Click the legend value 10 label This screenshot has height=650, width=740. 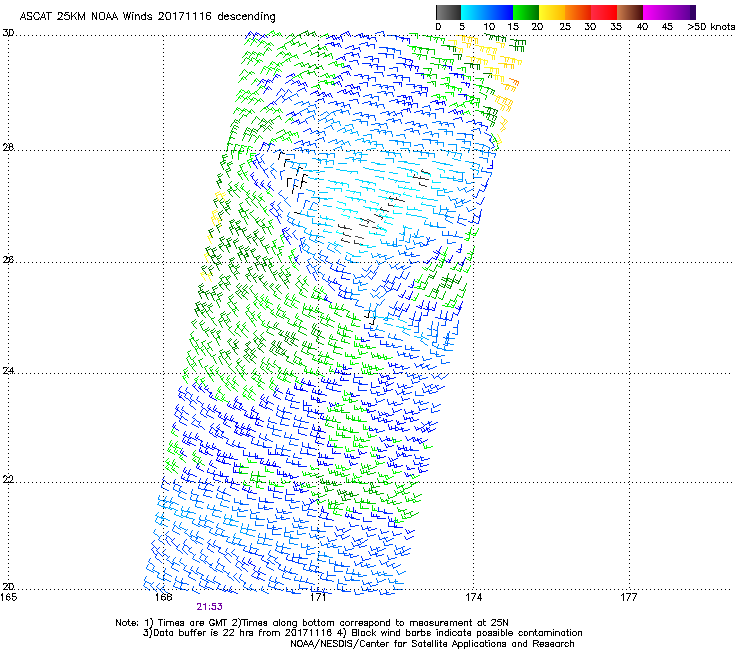pos(489,27)
